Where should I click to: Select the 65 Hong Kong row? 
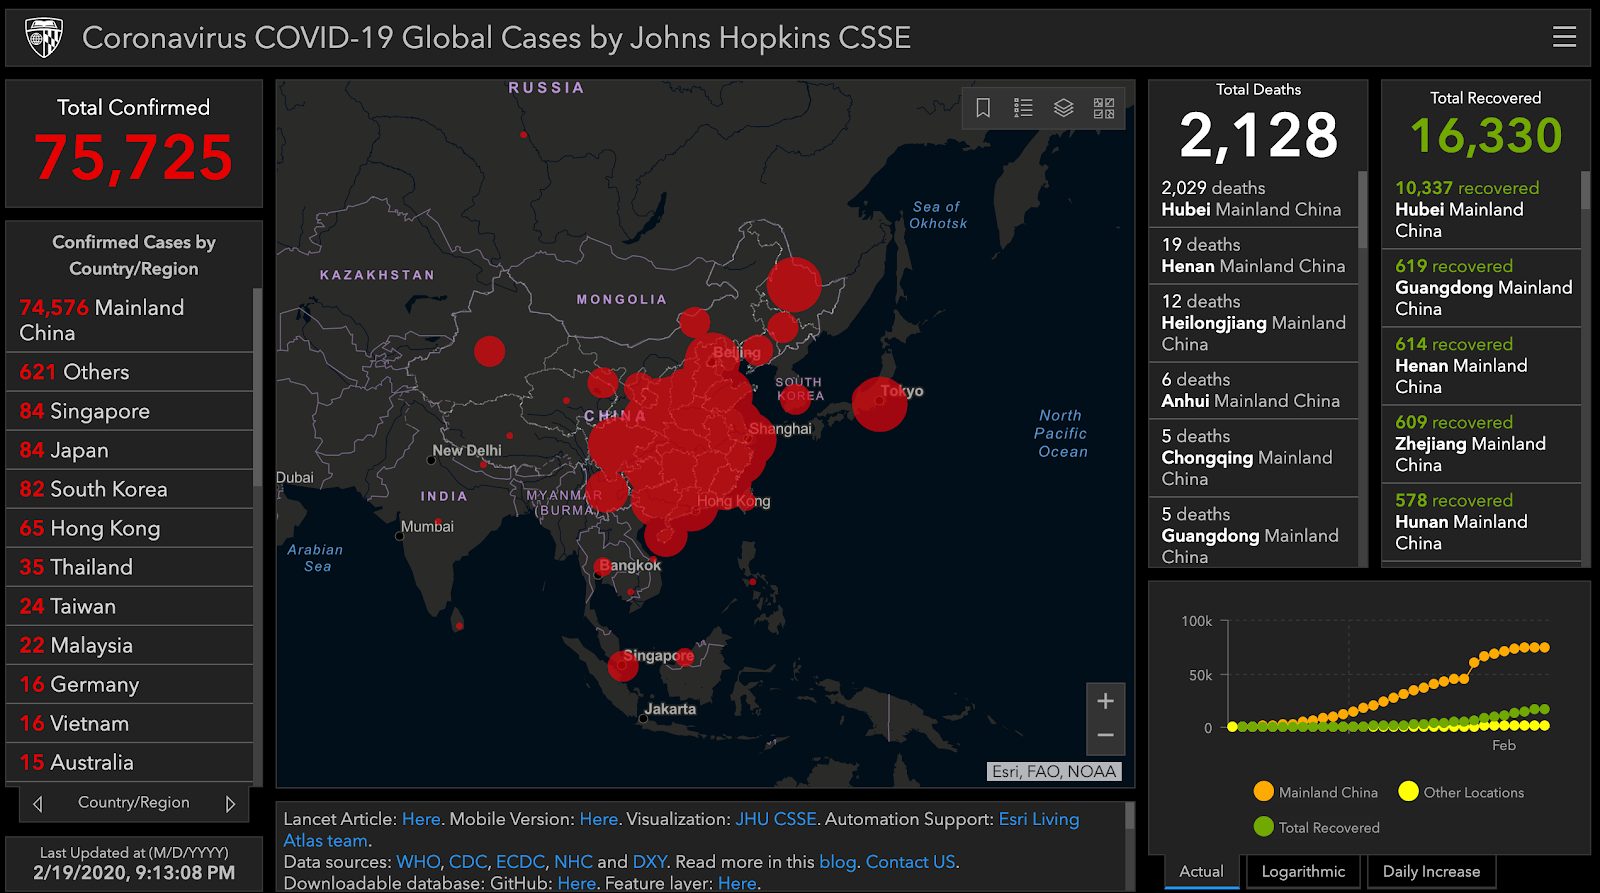point(129,528)
